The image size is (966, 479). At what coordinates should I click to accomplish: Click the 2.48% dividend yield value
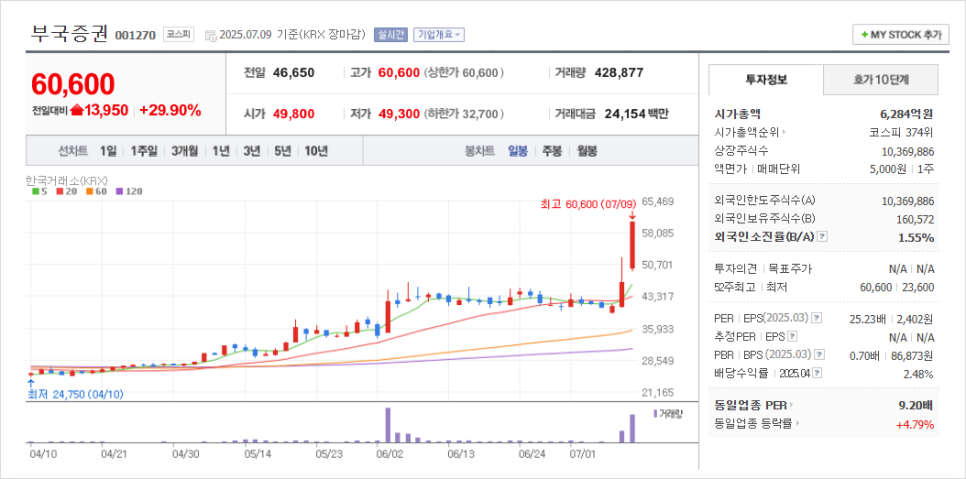click(x=918, y=374)
